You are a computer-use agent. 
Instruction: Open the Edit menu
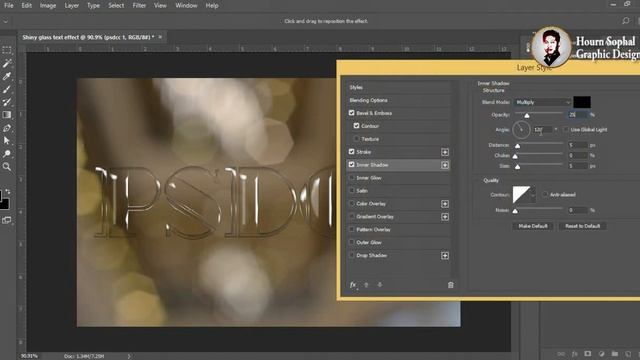pos(27,6)
